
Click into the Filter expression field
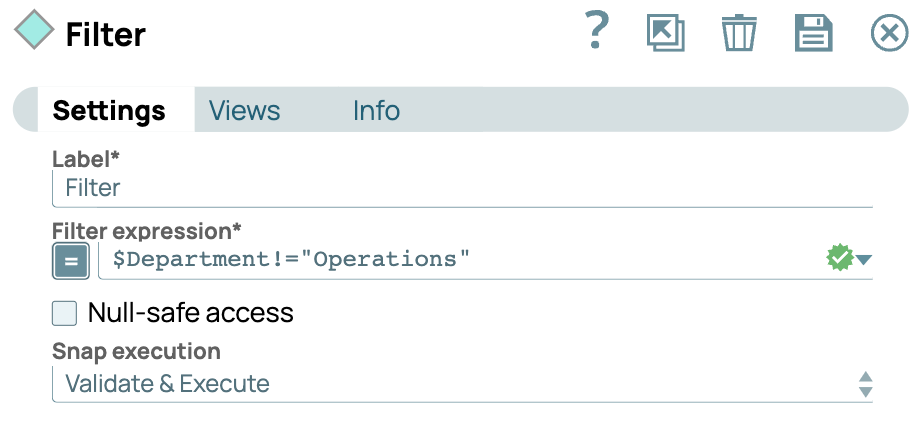tap(460, 260)
